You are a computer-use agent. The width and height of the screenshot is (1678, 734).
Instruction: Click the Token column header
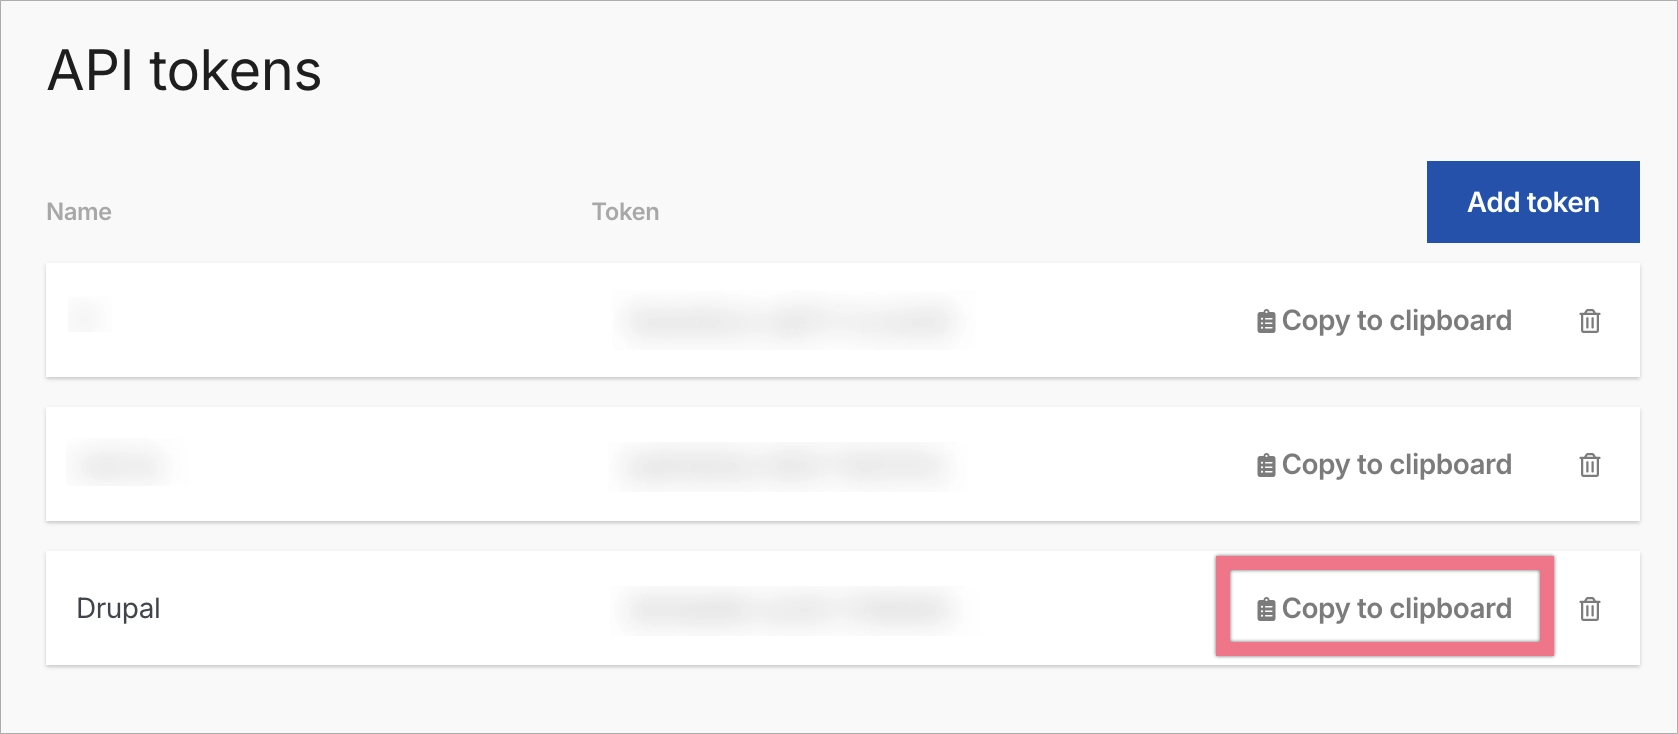click(x=625, y=211)
